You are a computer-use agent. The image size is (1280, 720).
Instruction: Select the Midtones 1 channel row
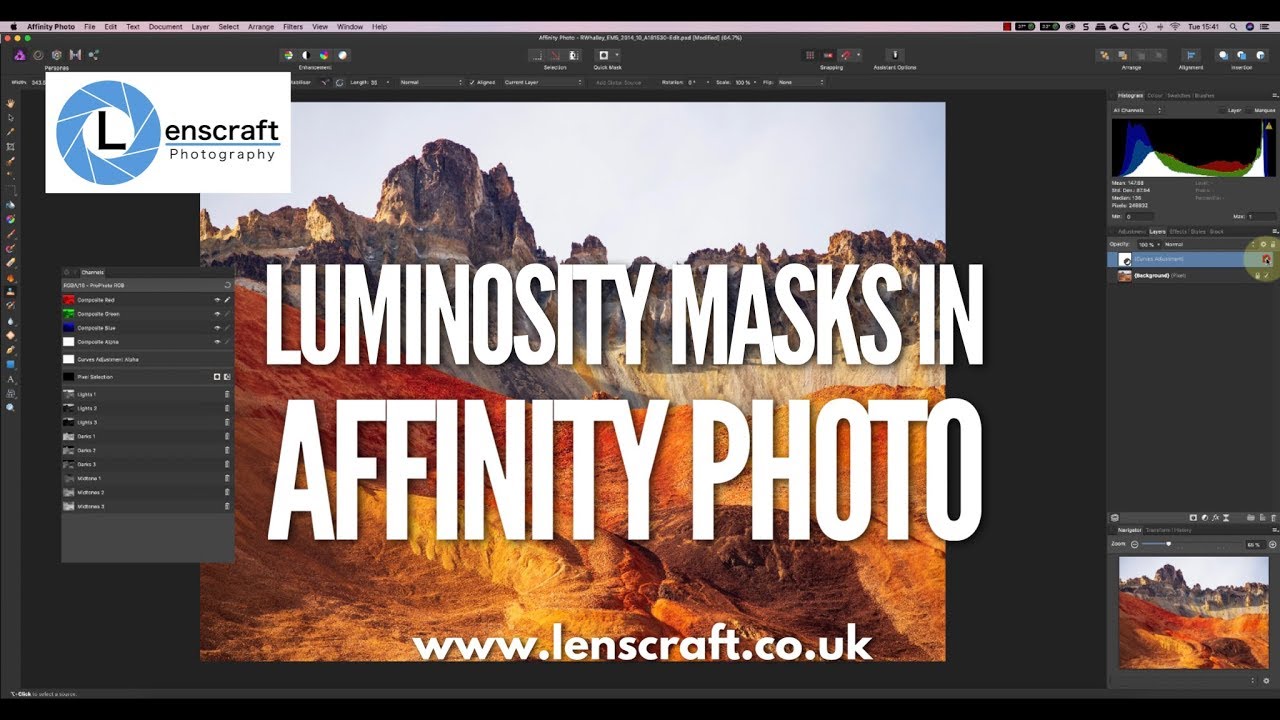point(147,478)
